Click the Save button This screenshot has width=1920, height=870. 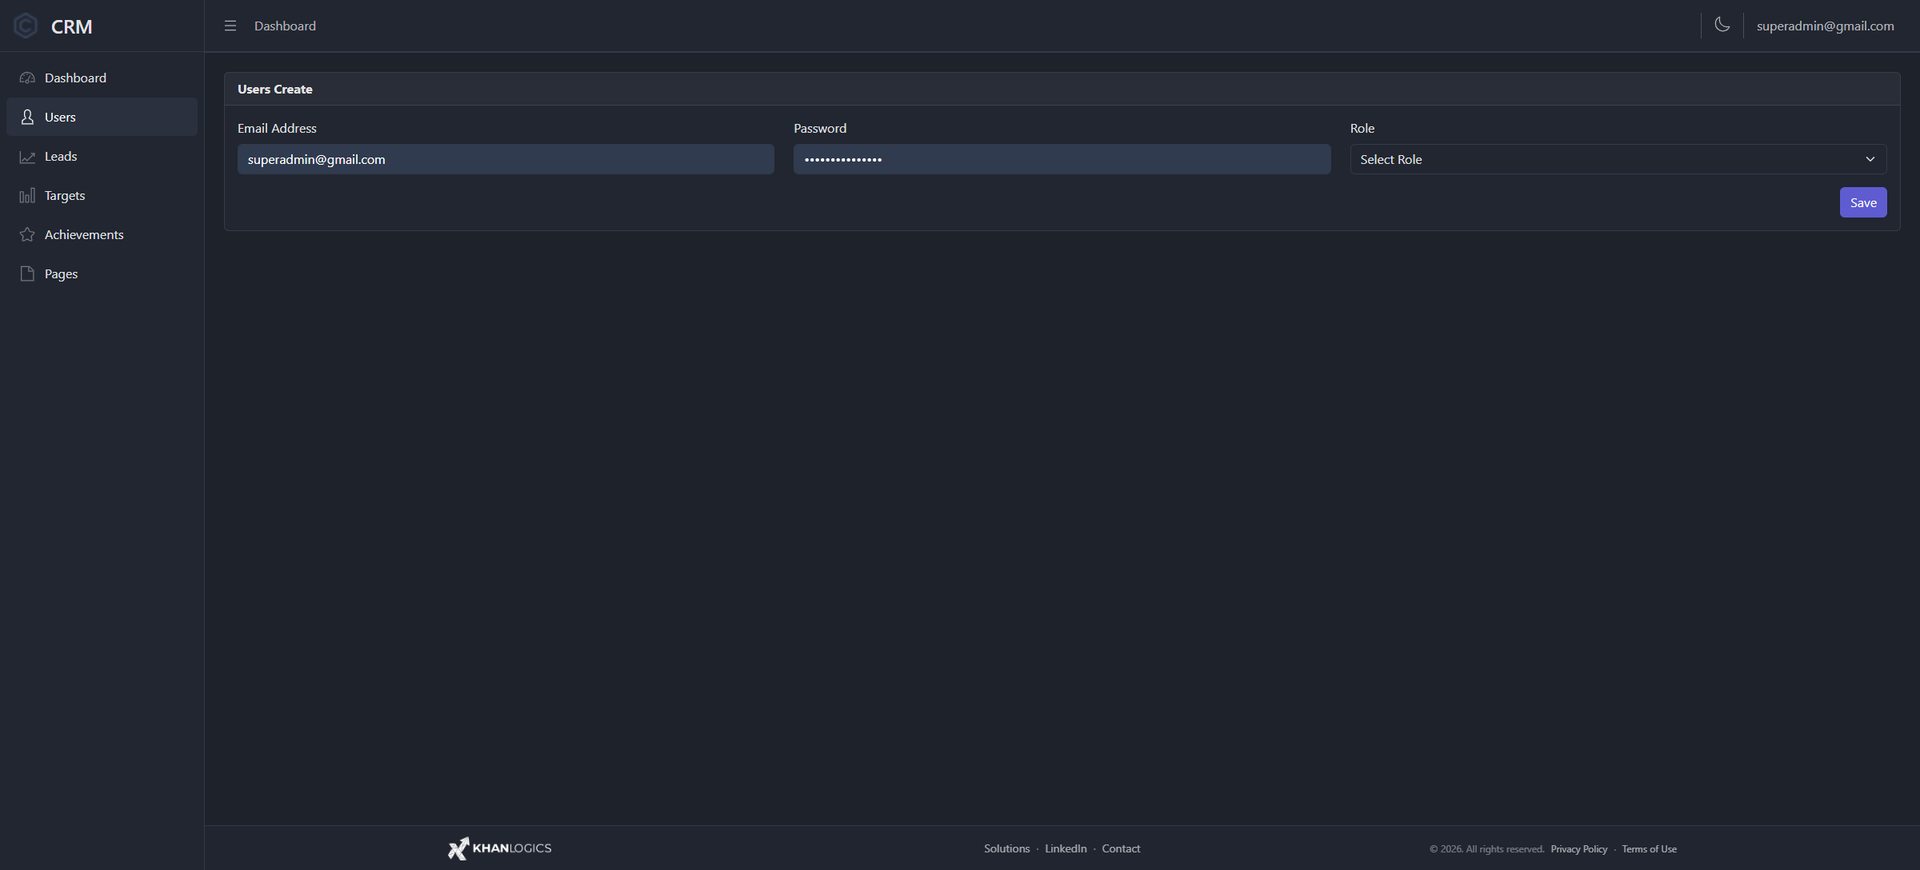1863,202
